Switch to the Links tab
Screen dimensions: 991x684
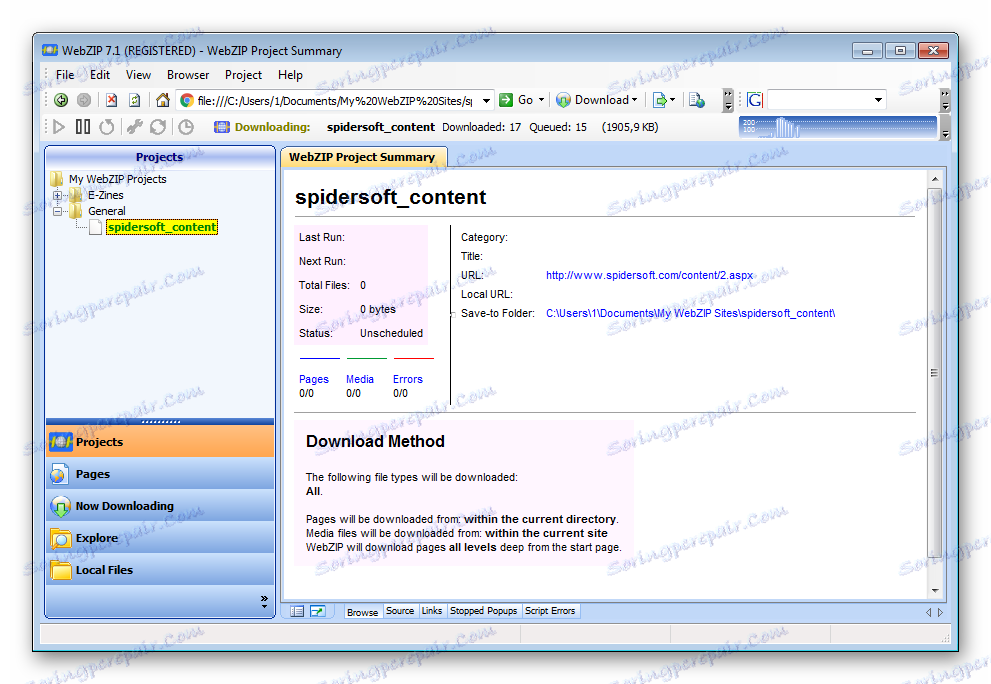coord(432,611)
